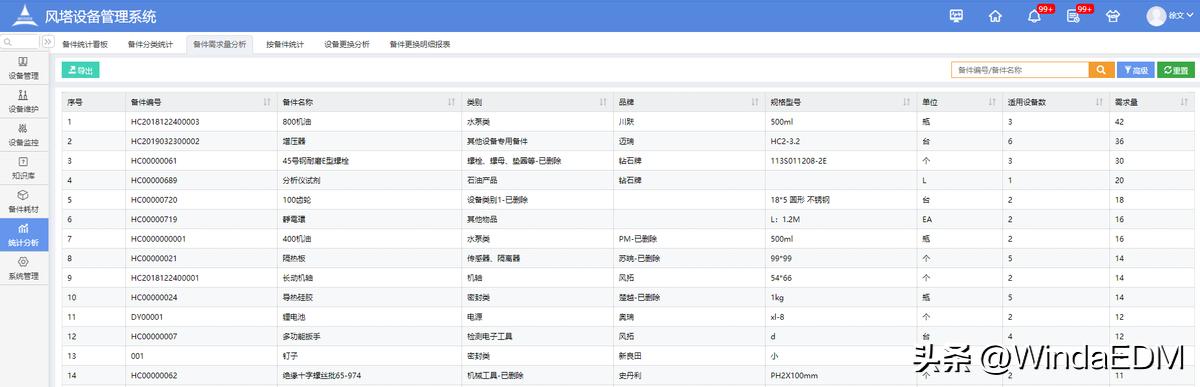Image resolution: width=1200 pixels, height=387 pixels.
Task: Switch to 设备更换分析 tab
Action: tap(347, 44)
